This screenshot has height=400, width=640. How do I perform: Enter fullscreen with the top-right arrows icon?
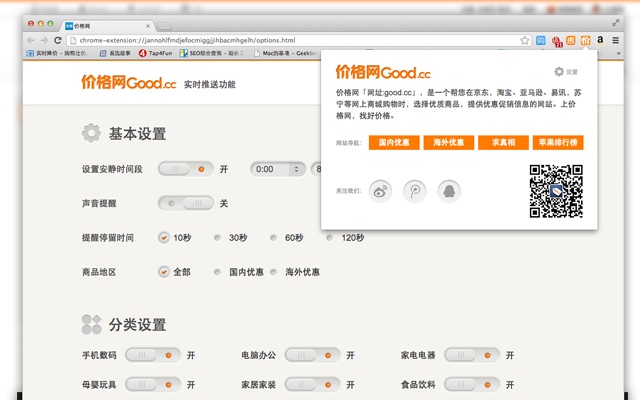tap(616, 23)
